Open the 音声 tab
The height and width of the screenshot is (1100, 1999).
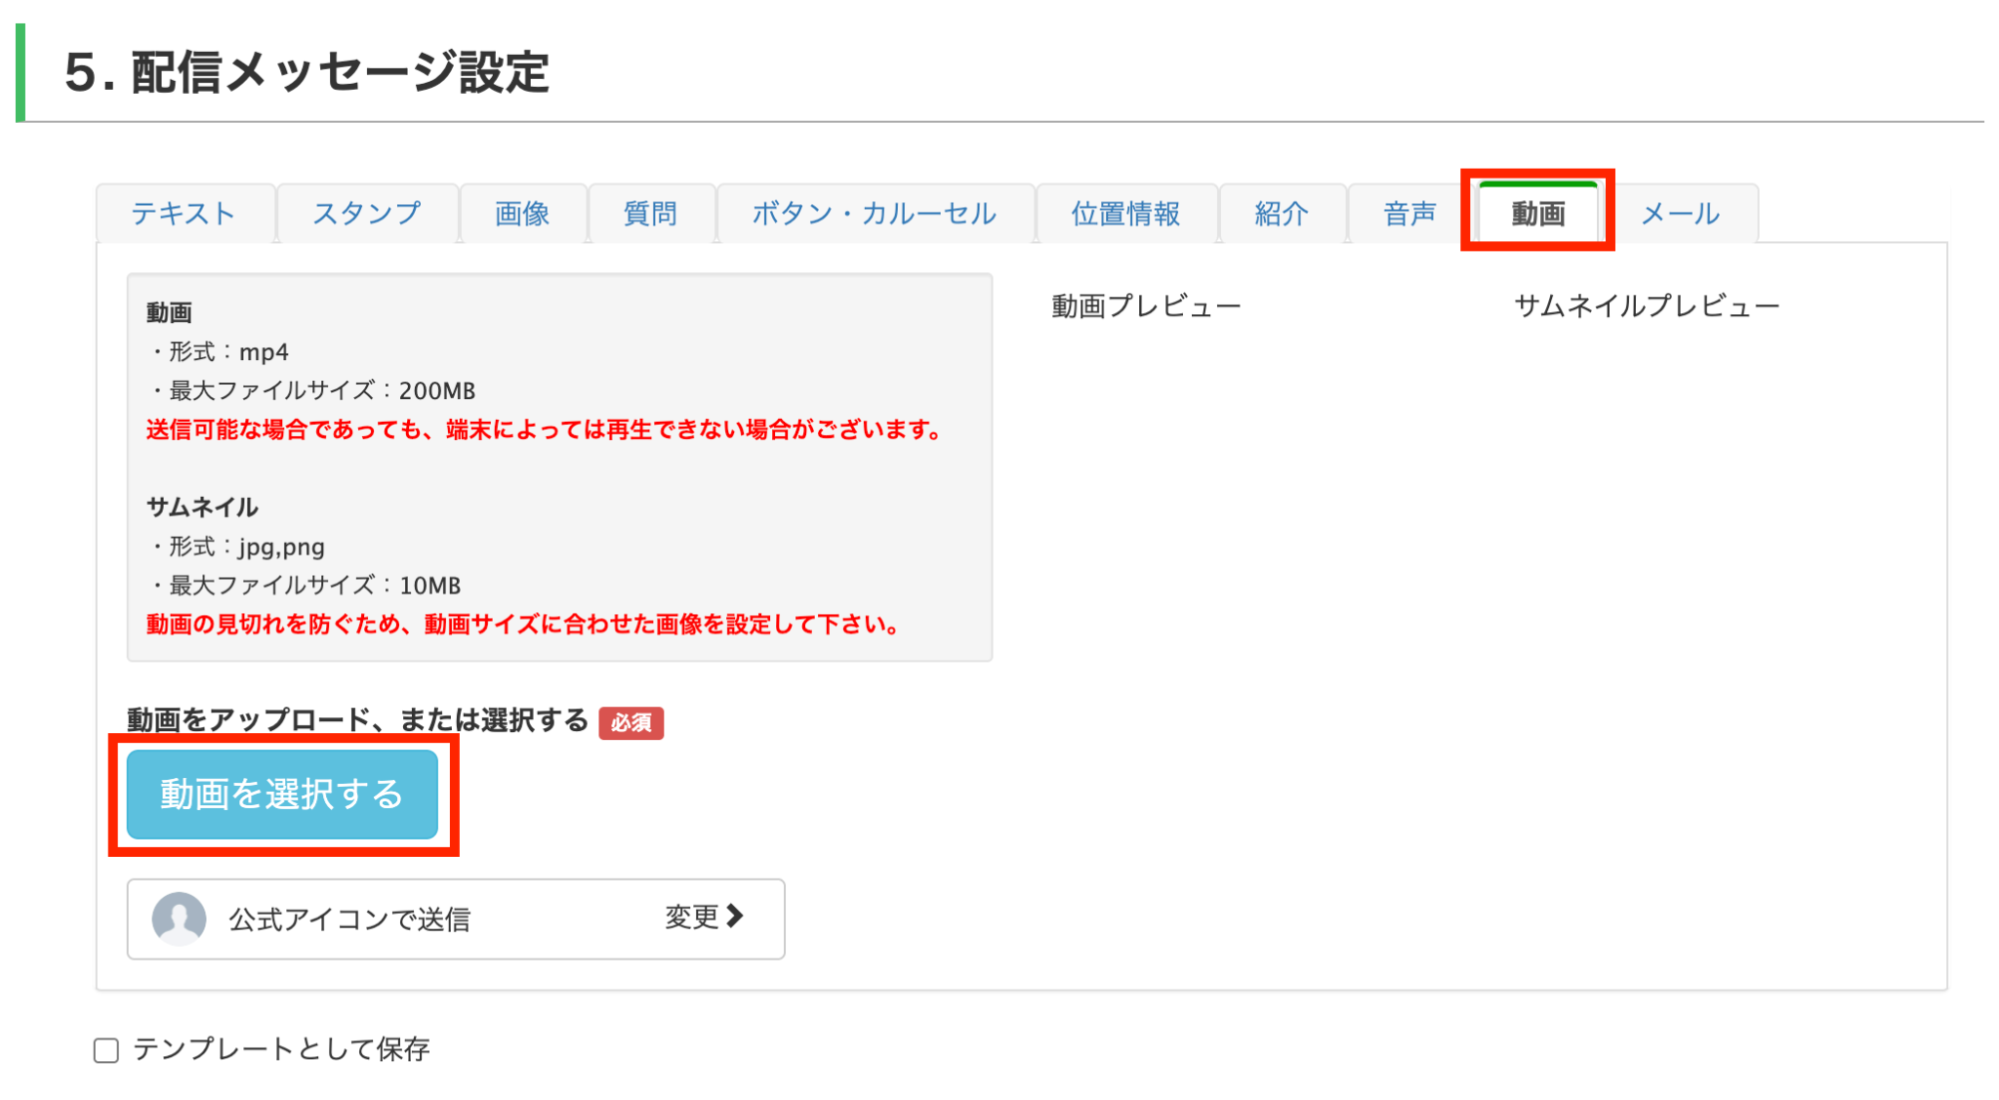point(1409,213)
